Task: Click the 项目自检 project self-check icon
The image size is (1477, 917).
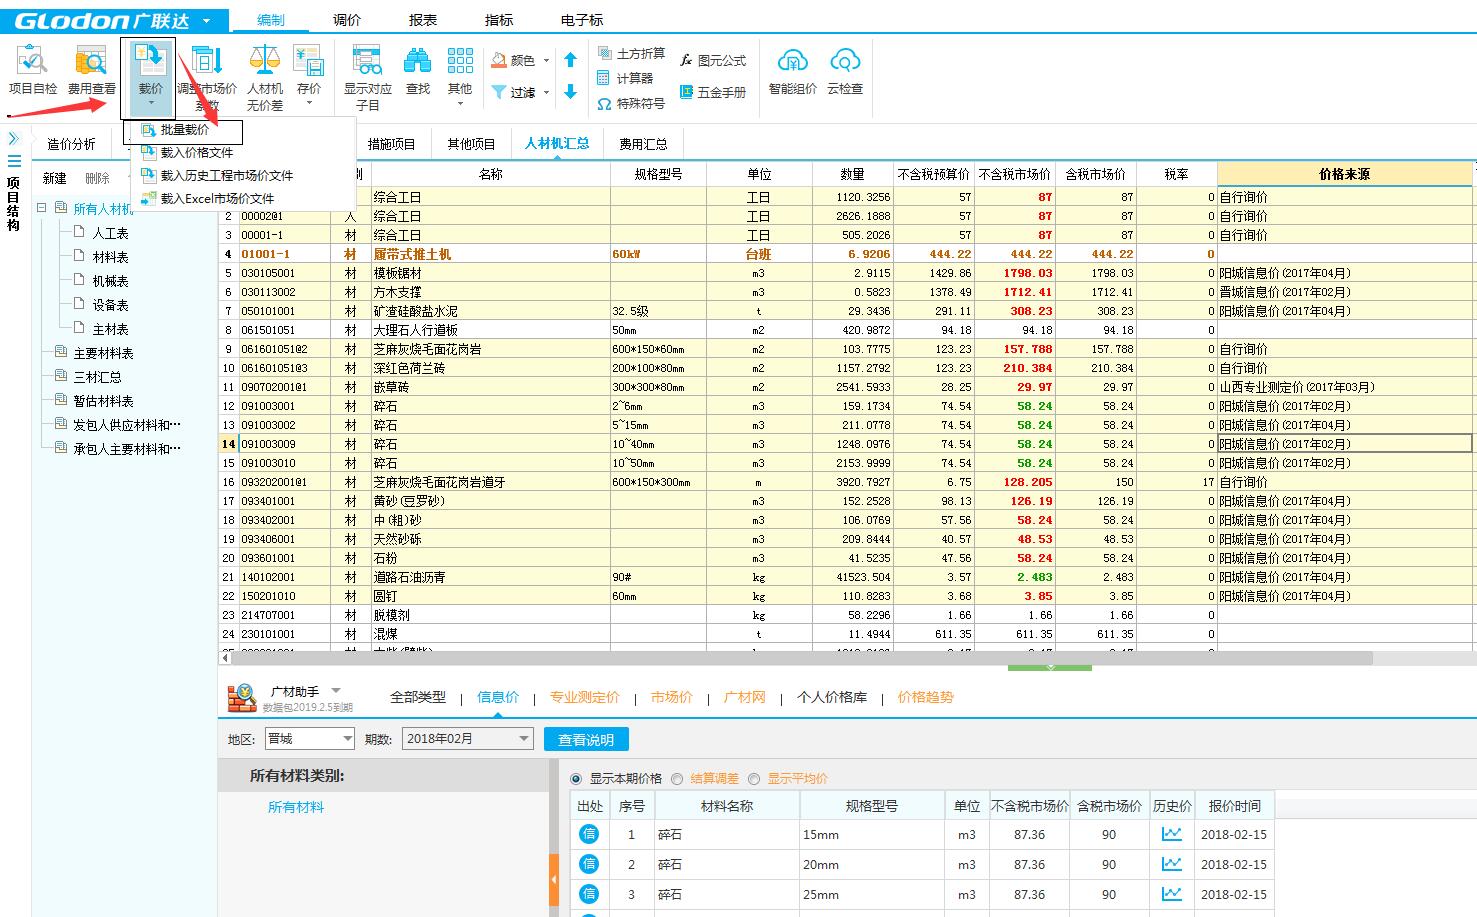Action: [33, 62]
